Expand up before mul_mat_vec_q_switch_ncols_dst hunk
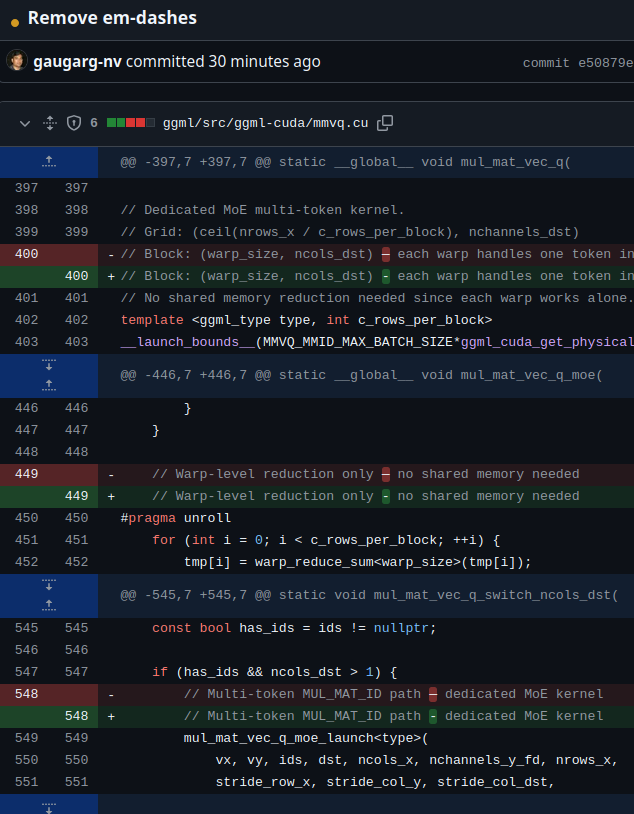 (x=49, y=605)
